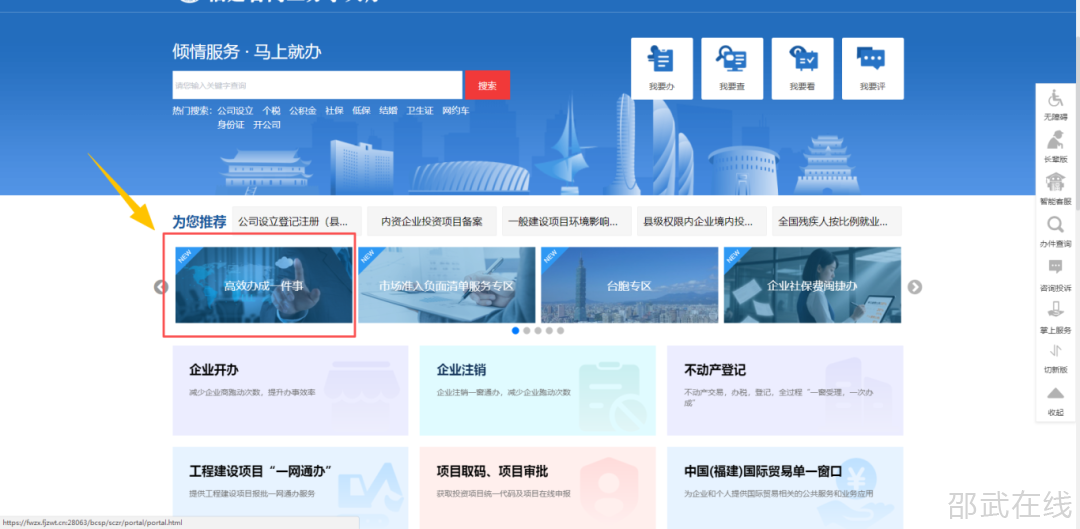Viewport: 1080px width, 529px height.
Task: Select the 全国残疾人按比例就业 recommendation tab
Action: point(833,221)
